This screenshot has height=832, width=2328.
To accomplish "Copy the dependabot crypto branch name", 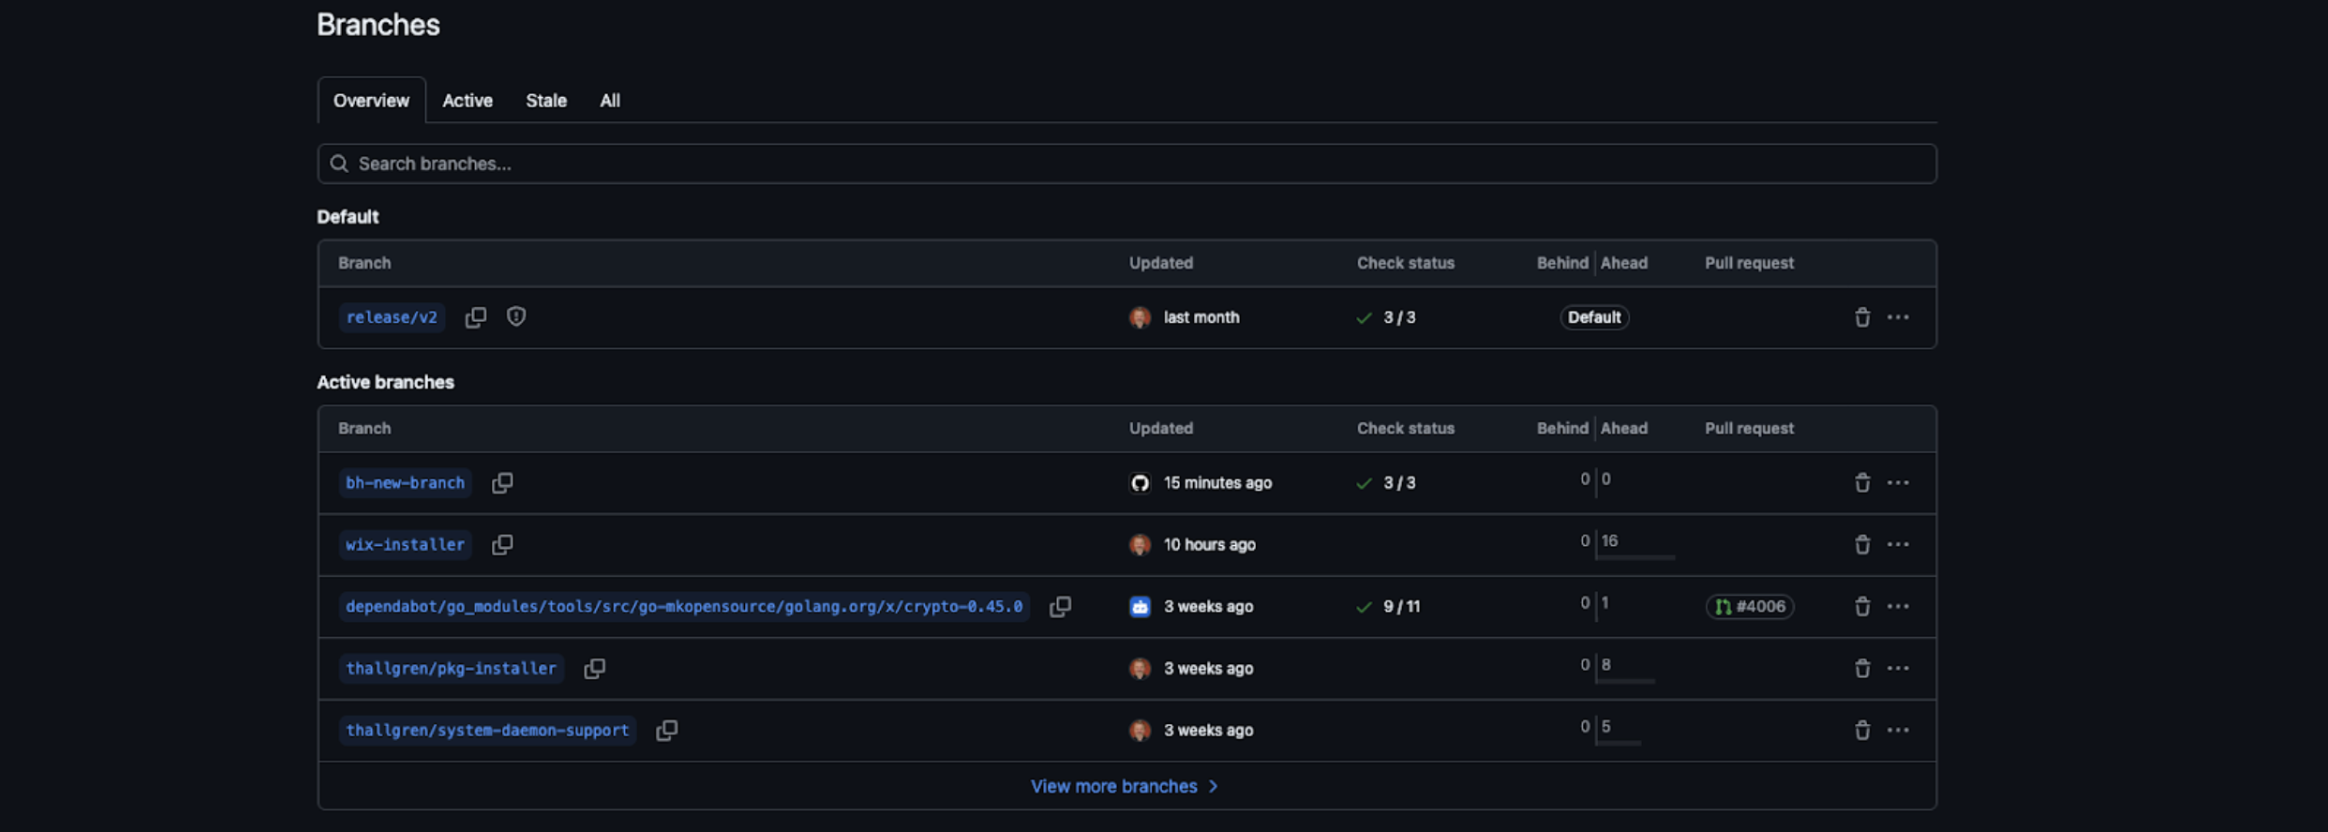I will coord(1060,607).
